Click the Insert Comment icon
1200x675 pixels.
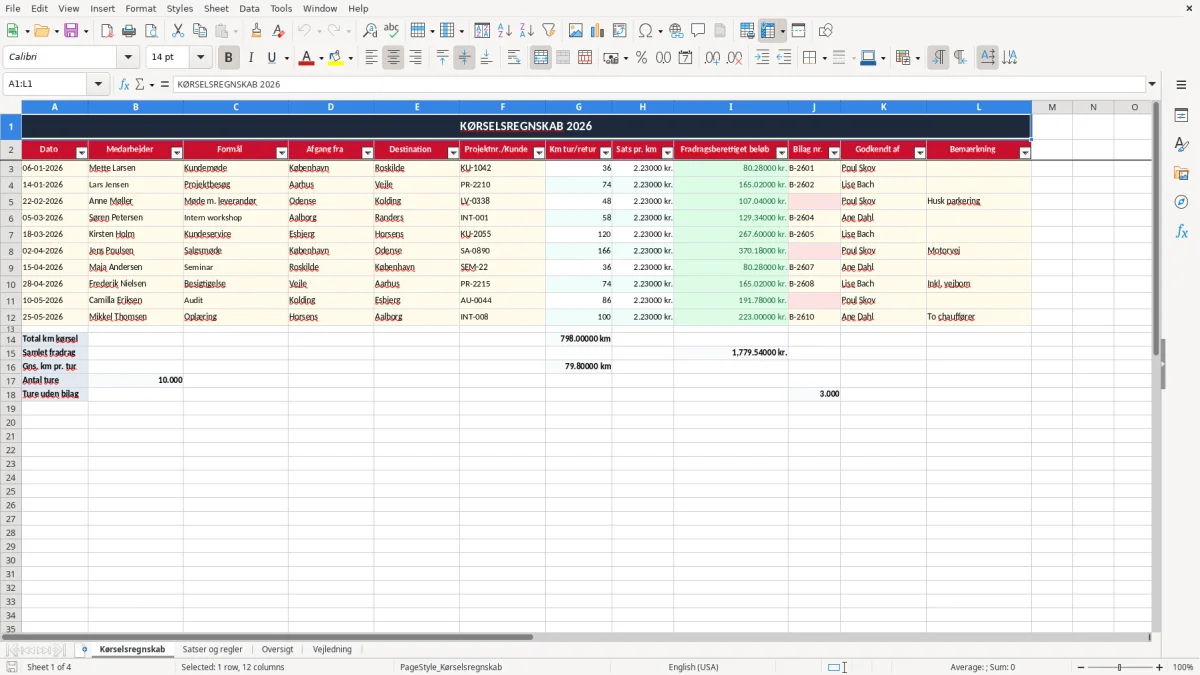[x=698, y=31]
